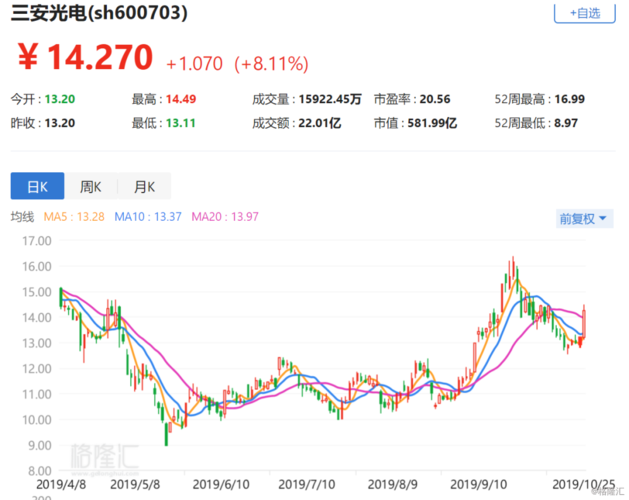Switch to the 周K weekly chart tab

[91, 186]
